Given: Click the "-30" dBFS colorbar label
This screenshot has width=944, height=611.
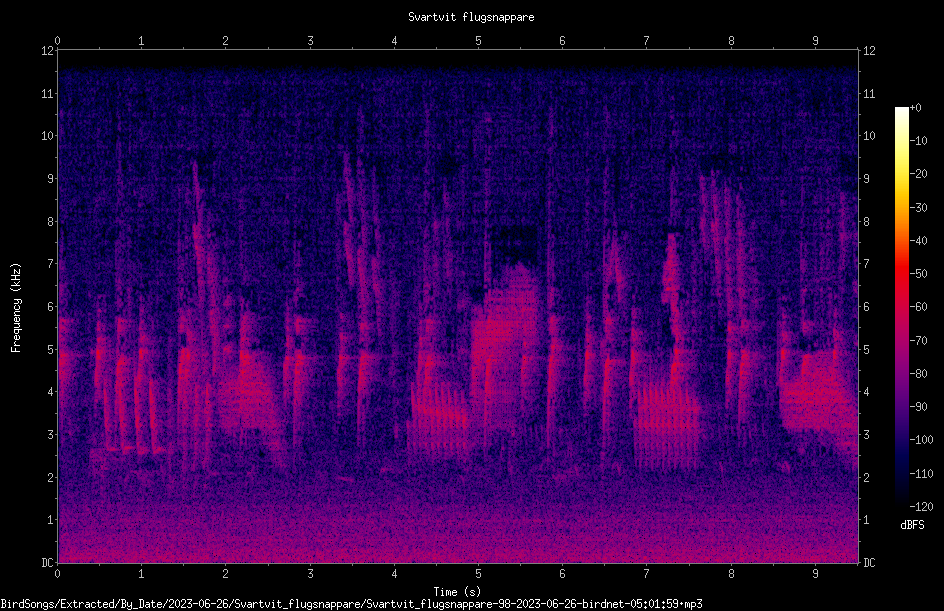Looking at the screenshot, I should (918, 208).
